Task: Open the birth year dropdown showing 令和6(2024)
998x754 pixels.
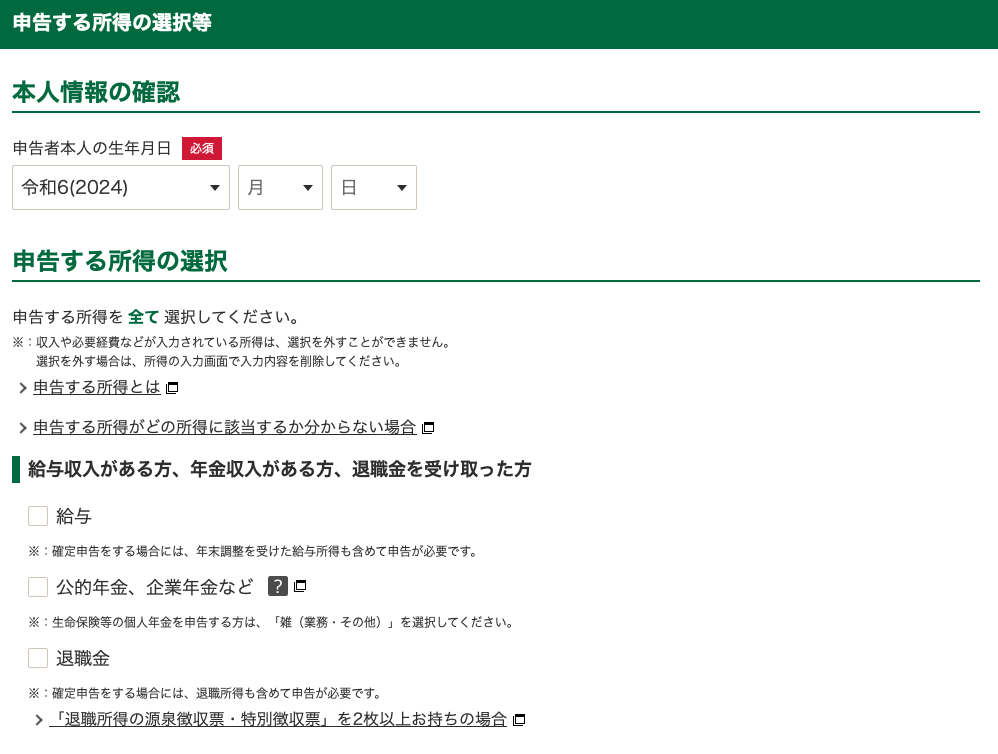Action: (121, 187)
